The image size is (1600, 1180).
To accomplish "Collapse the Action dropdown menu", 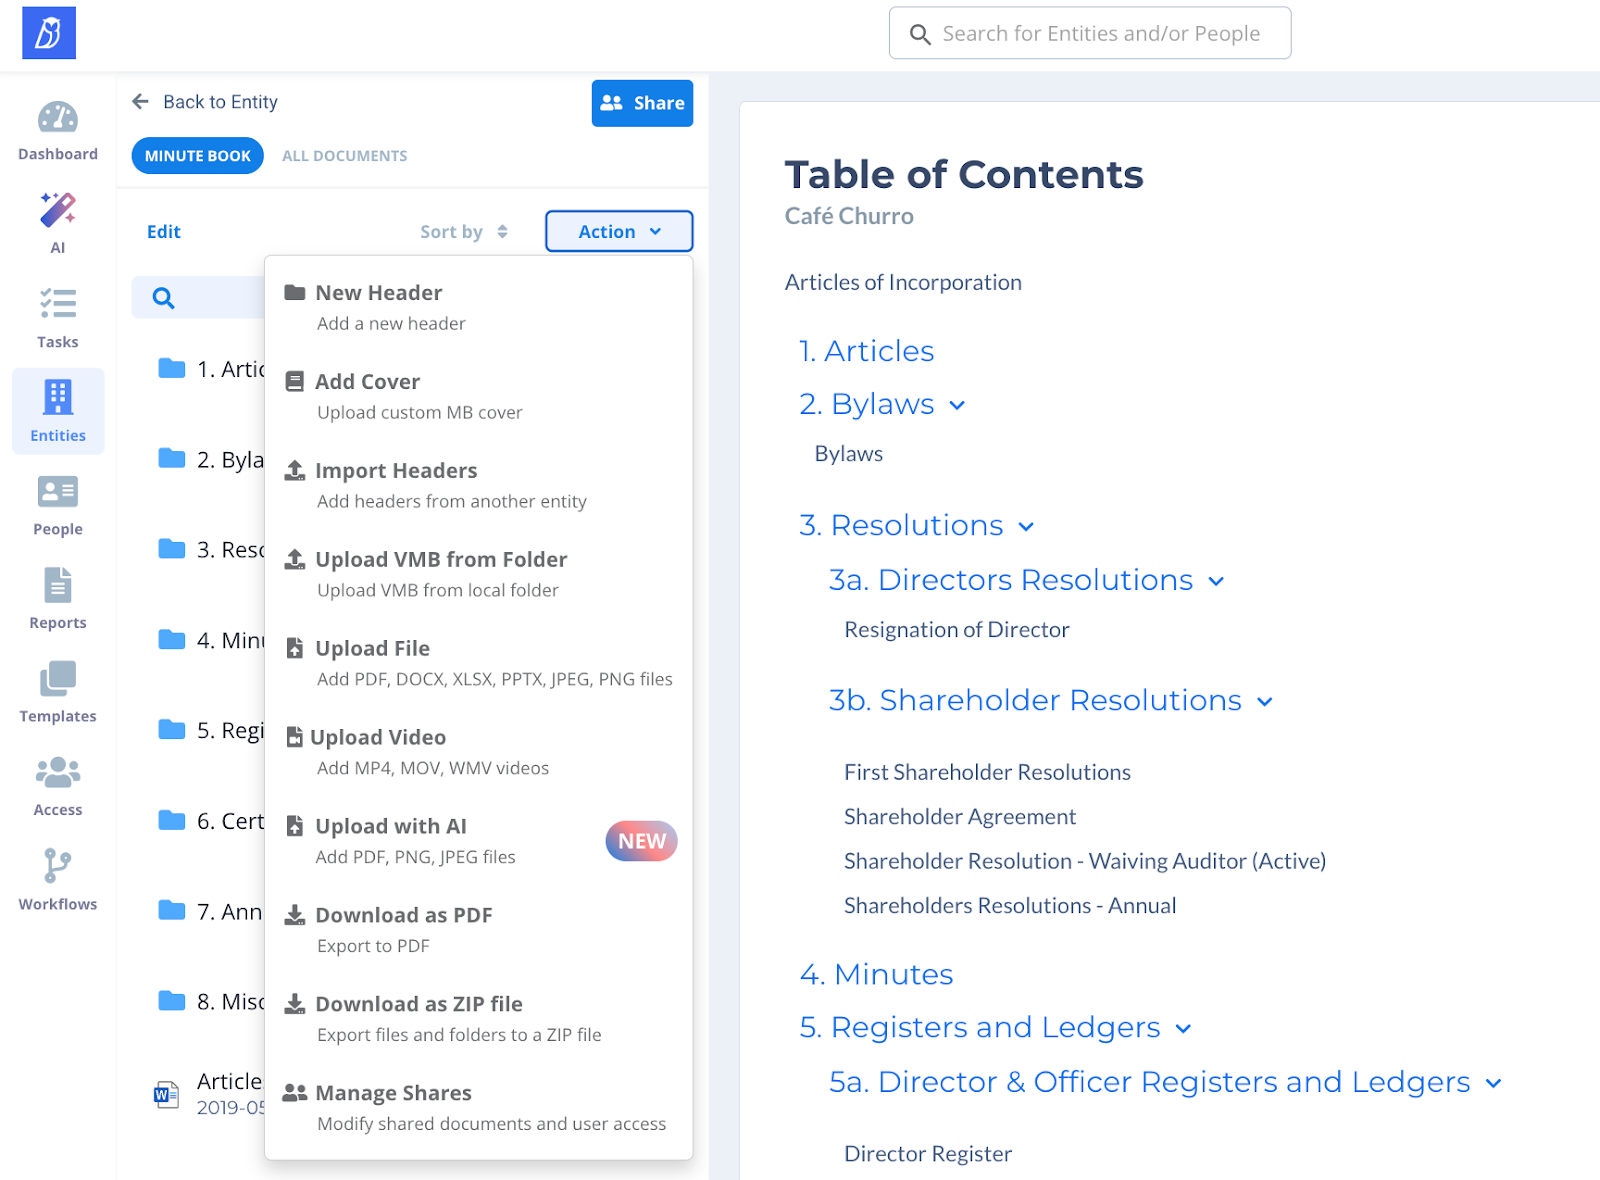I will tap(619, 231).
